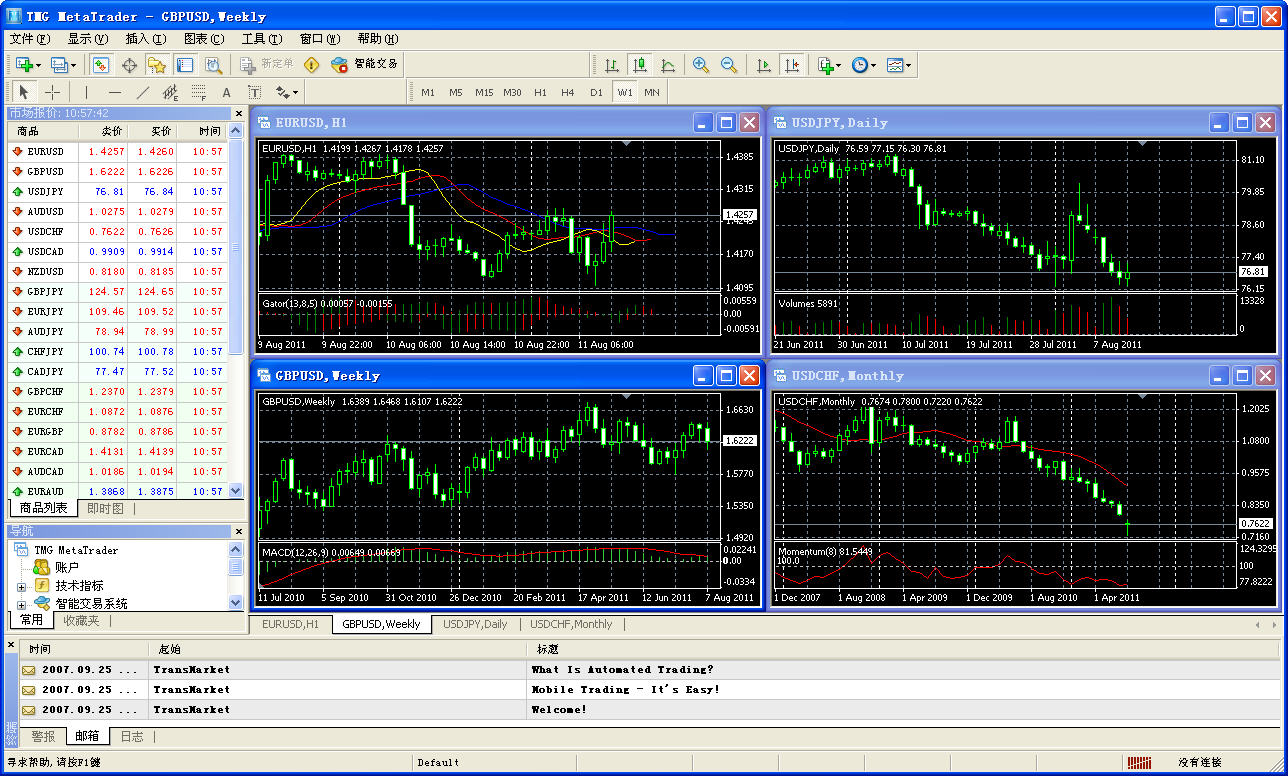Select the H4 timeframe button
The height and width of the screenshot is (776, 1288).
[568, 92]
